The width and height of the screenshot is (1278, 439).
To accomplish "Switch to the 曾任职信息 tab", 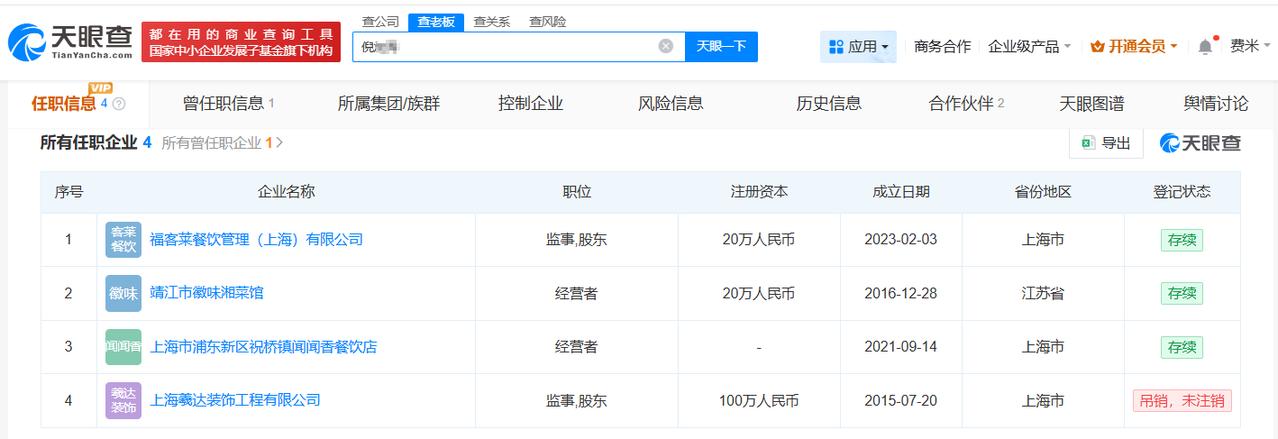I will coord(228,103).
